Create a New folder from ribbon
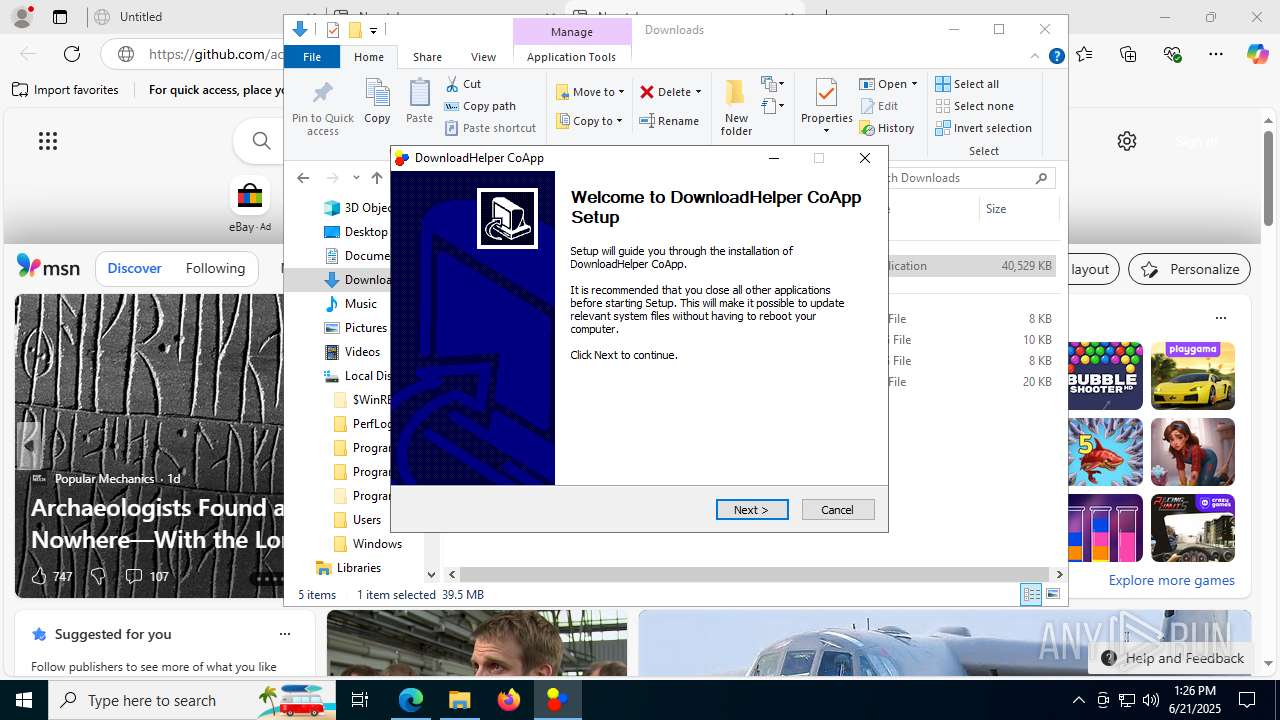This screenshot has width=1280, height=720. tap(736, 108)
